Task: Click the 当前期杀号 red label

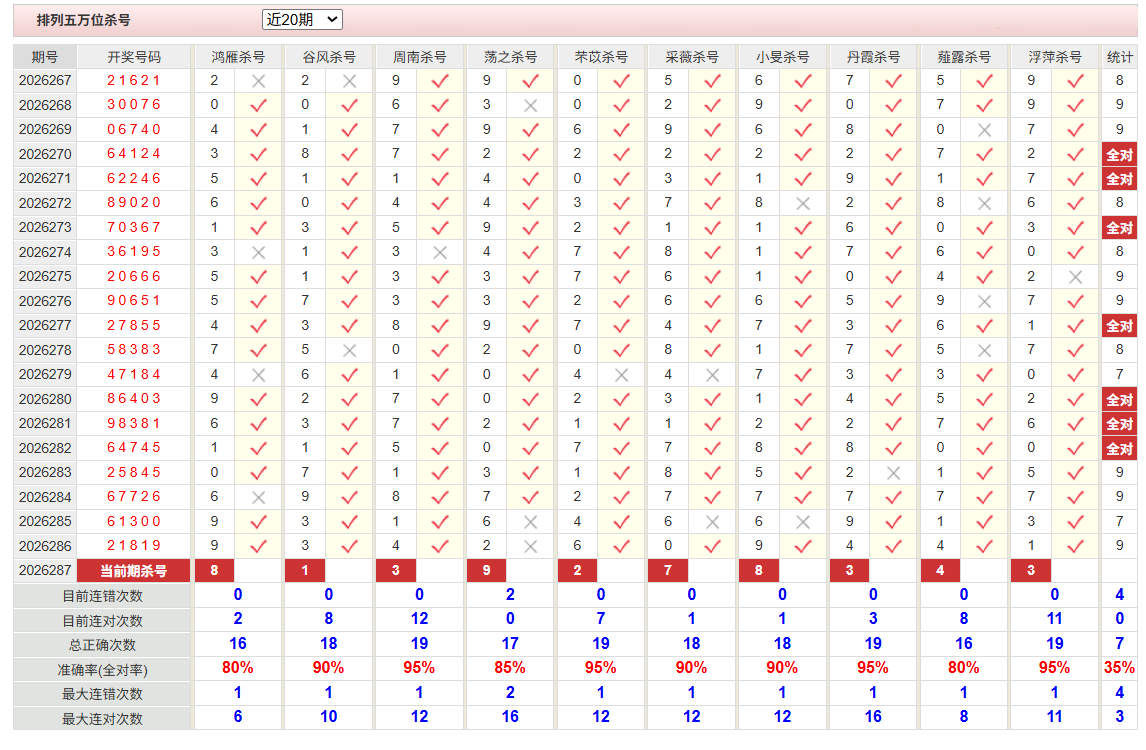Action: (134, 571)
